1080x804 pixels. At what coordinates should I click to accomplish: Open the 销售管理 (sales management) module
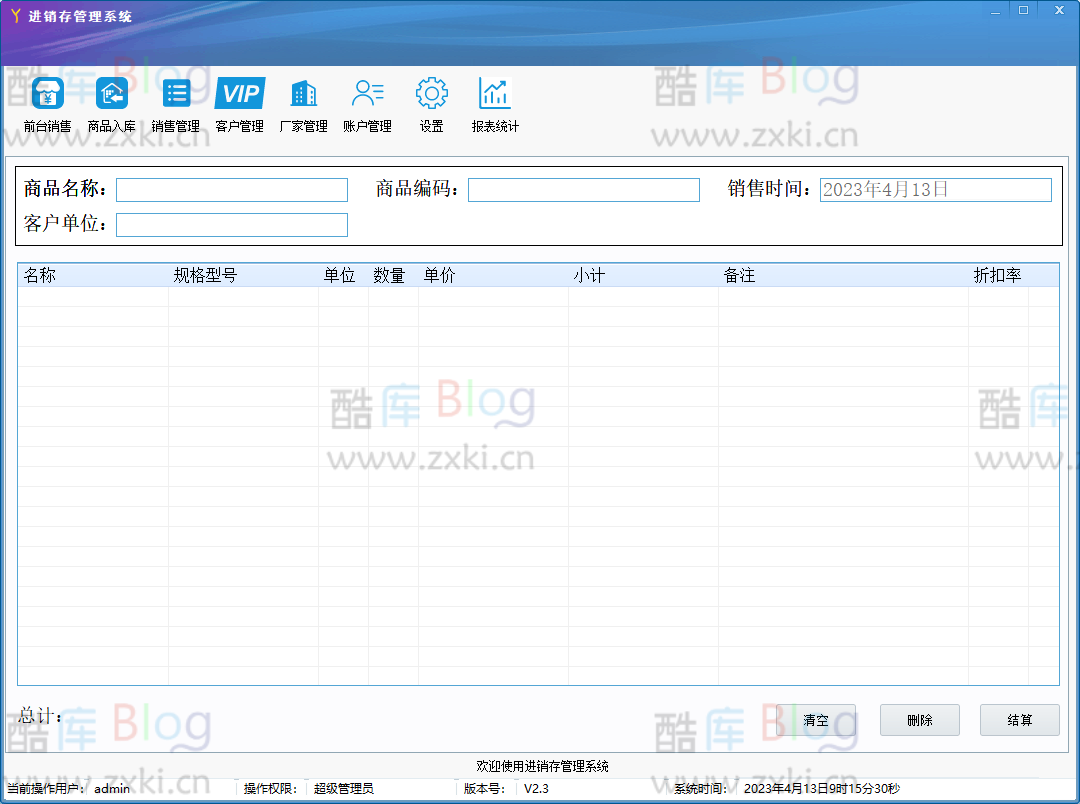[176, 102]
